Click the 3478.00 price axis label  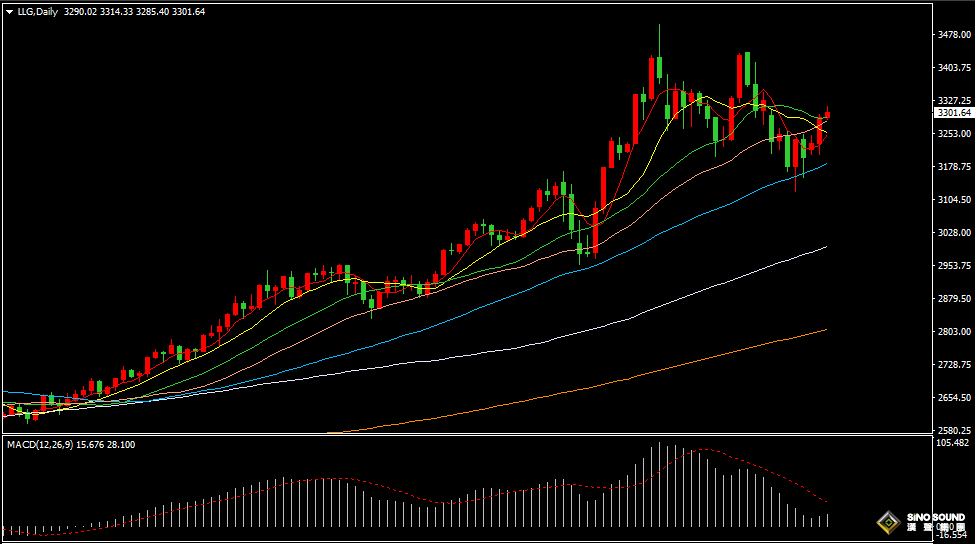(x=955, y=35)
